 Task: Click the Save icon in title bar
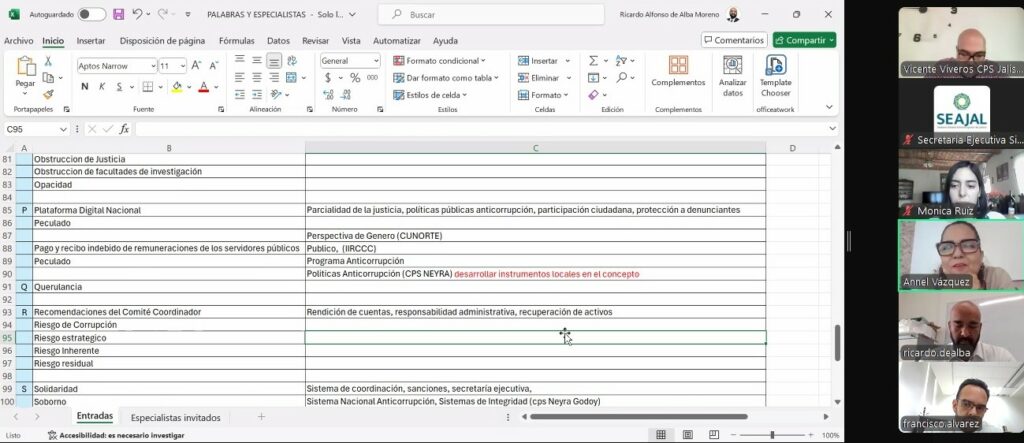[118, 15]
